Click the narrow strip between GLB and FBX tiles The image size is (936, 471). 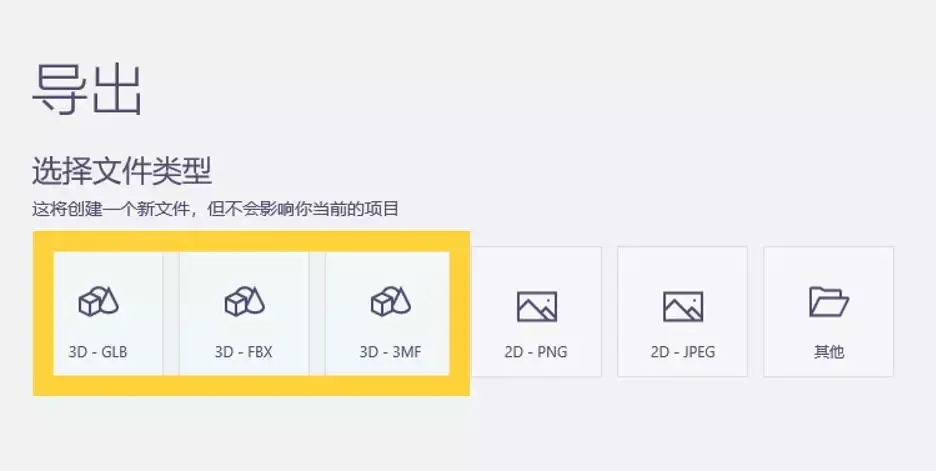[x=171, y=313]
